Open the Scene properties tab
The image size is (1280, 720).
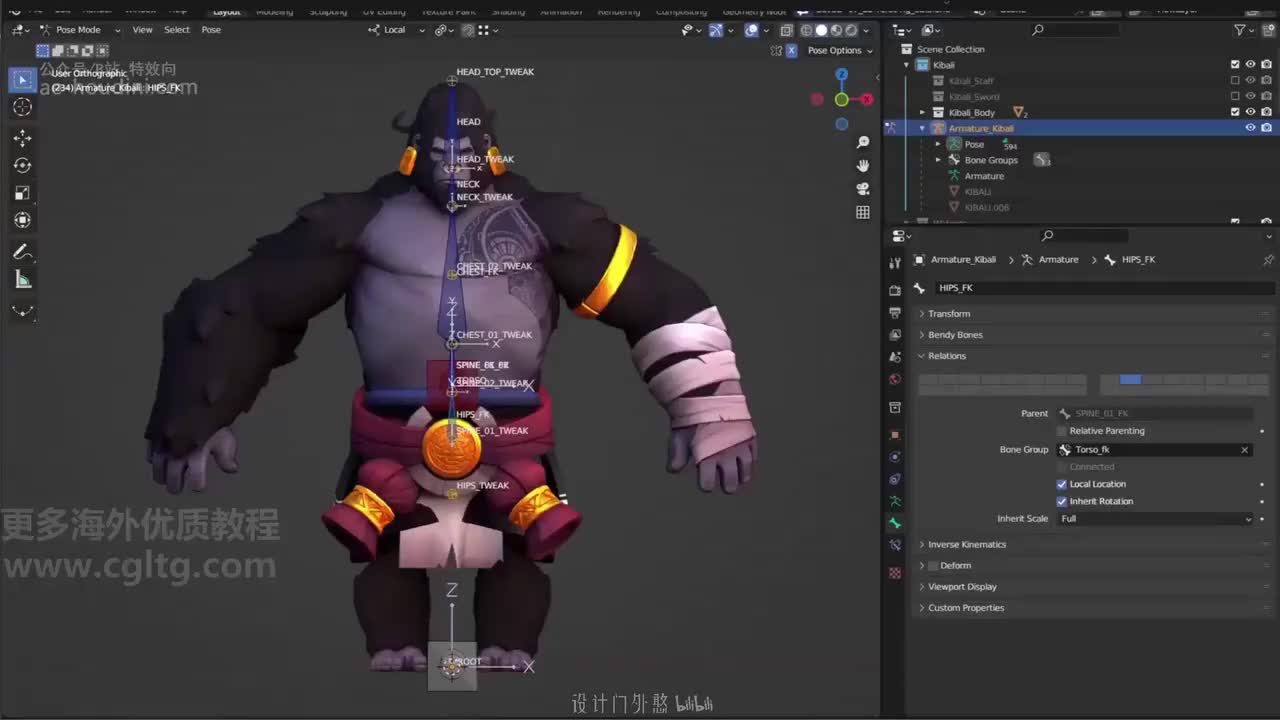[x=895, y=356]
